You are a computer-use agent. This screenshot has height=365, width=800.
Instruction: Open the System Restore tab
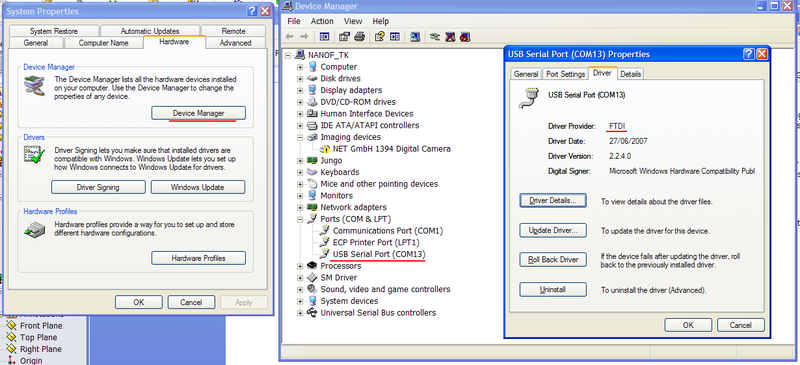pos(54,31)
